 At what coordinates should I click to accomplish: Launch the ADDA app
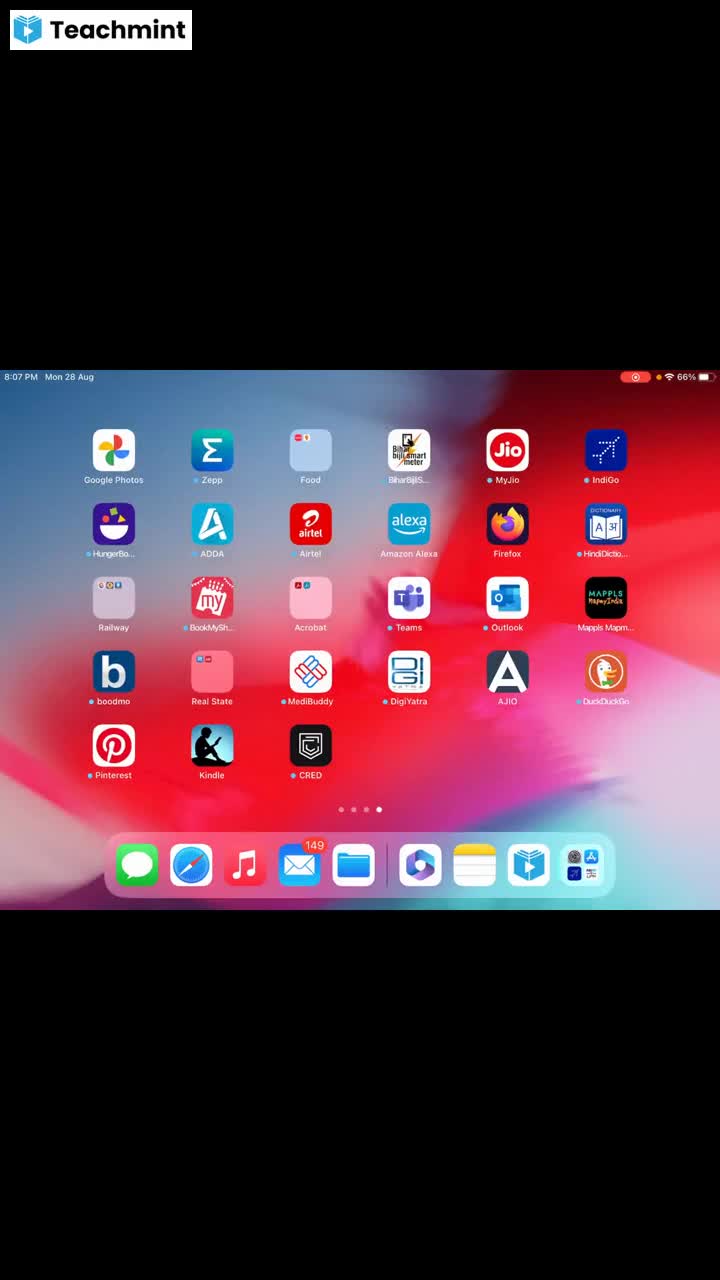212,524
